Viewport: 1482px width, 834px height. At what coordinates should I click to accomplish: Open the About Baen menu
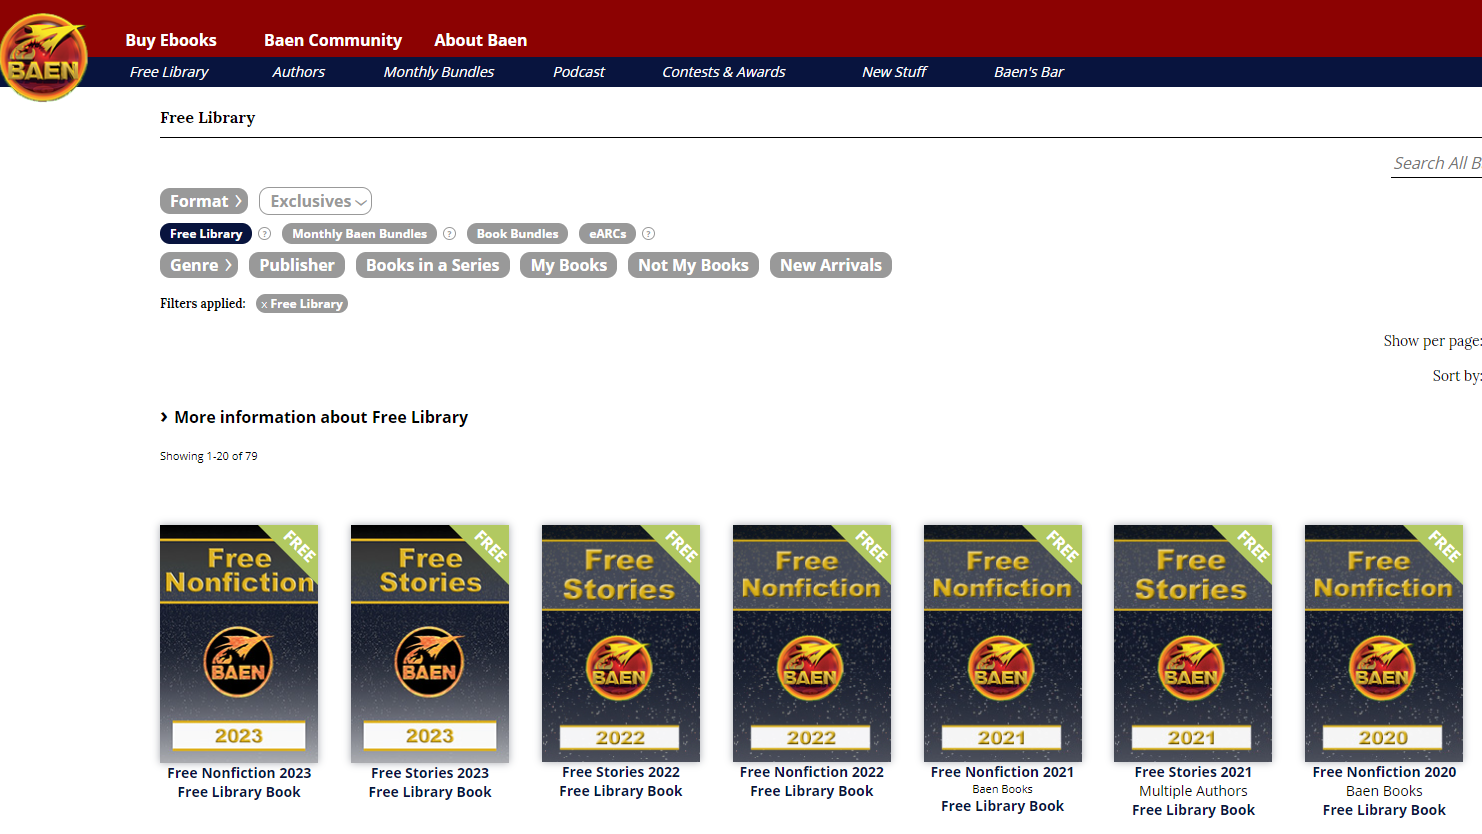pos(481,40)
